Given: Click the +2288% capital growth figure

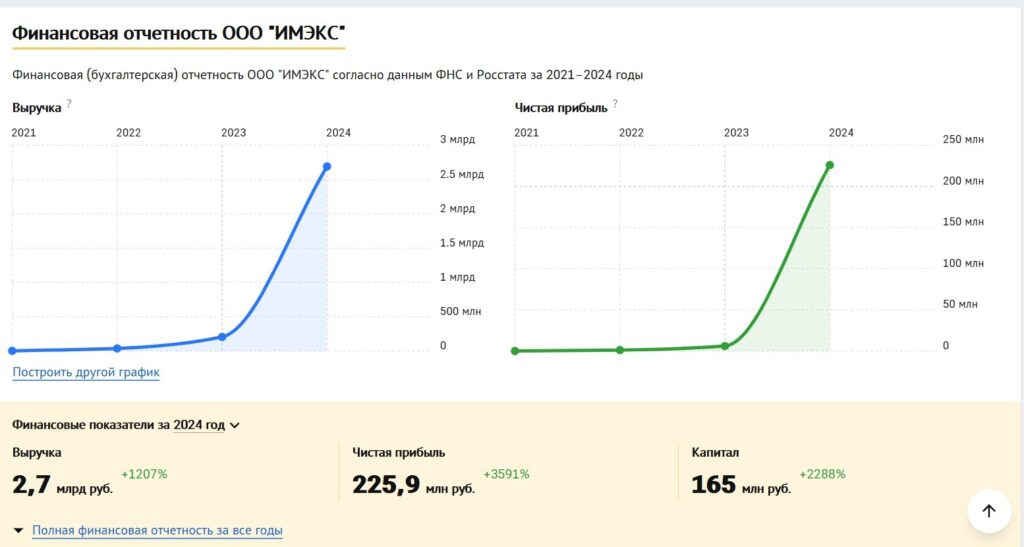Looking at the screenshot, I should pyautogui.click(x=822, y=474).
